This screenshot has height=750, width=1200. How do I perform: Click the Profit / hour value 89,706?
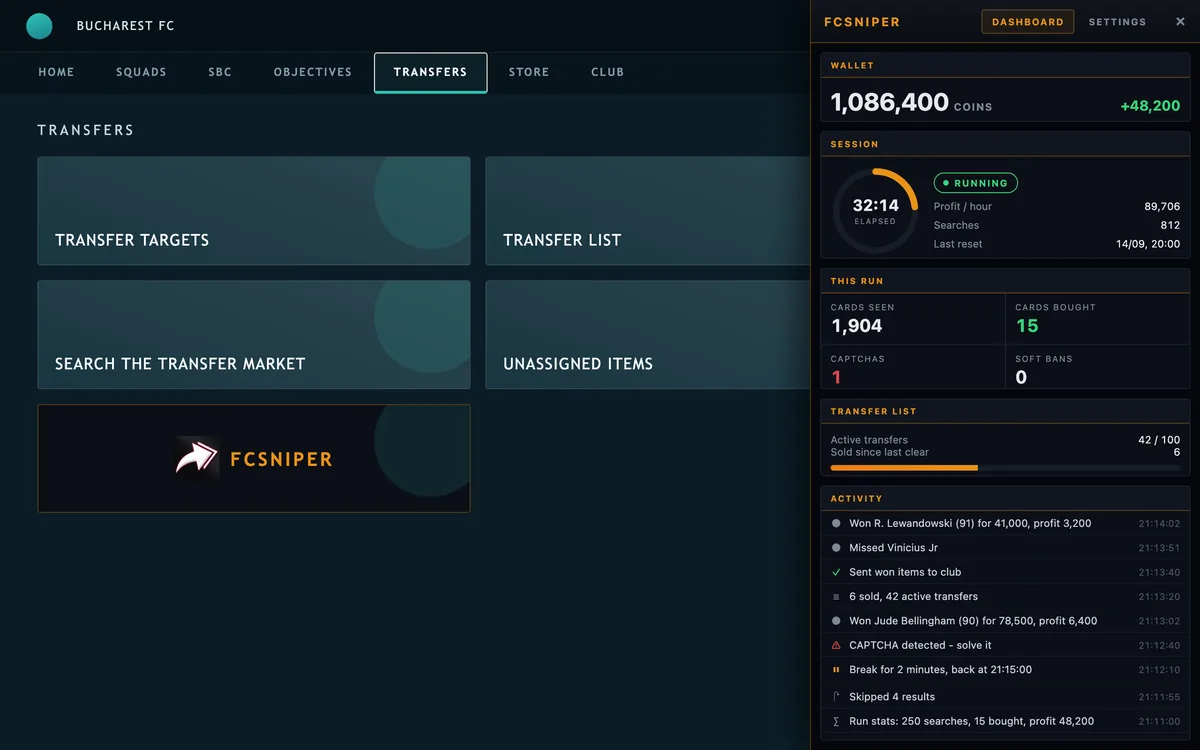1162,206
